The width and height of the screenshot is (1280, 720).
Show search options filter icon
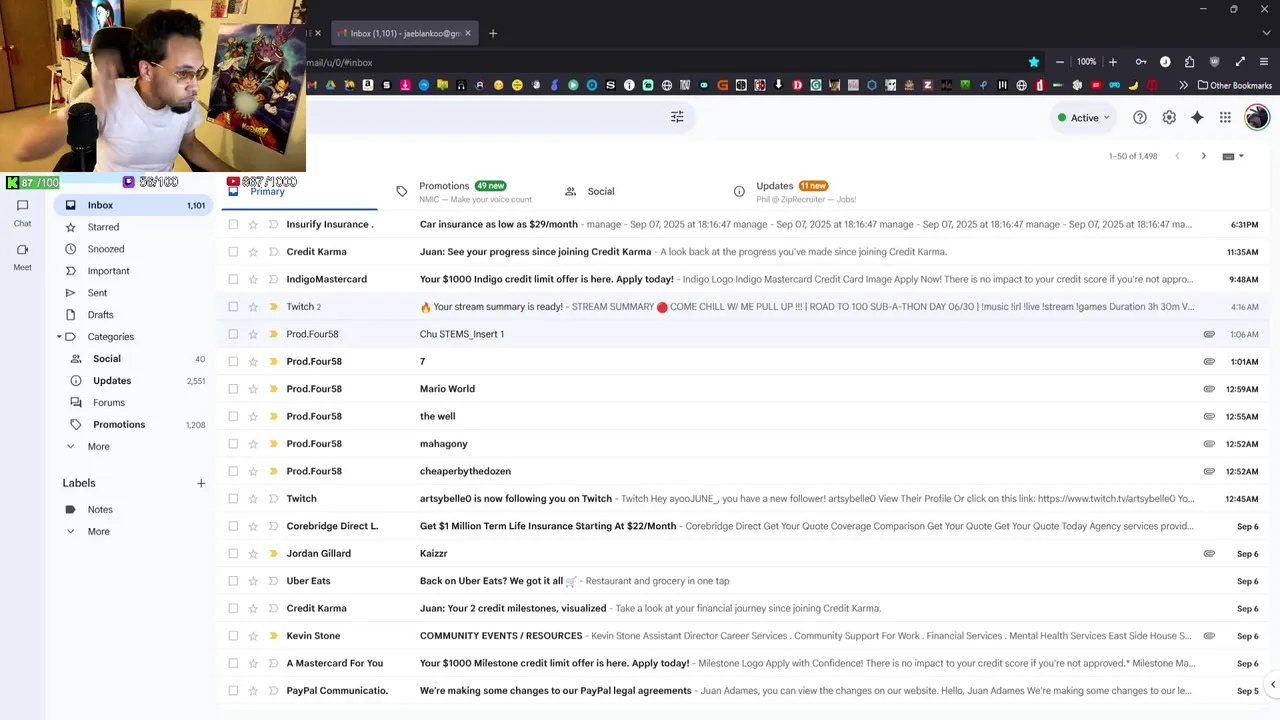point(677,117)
